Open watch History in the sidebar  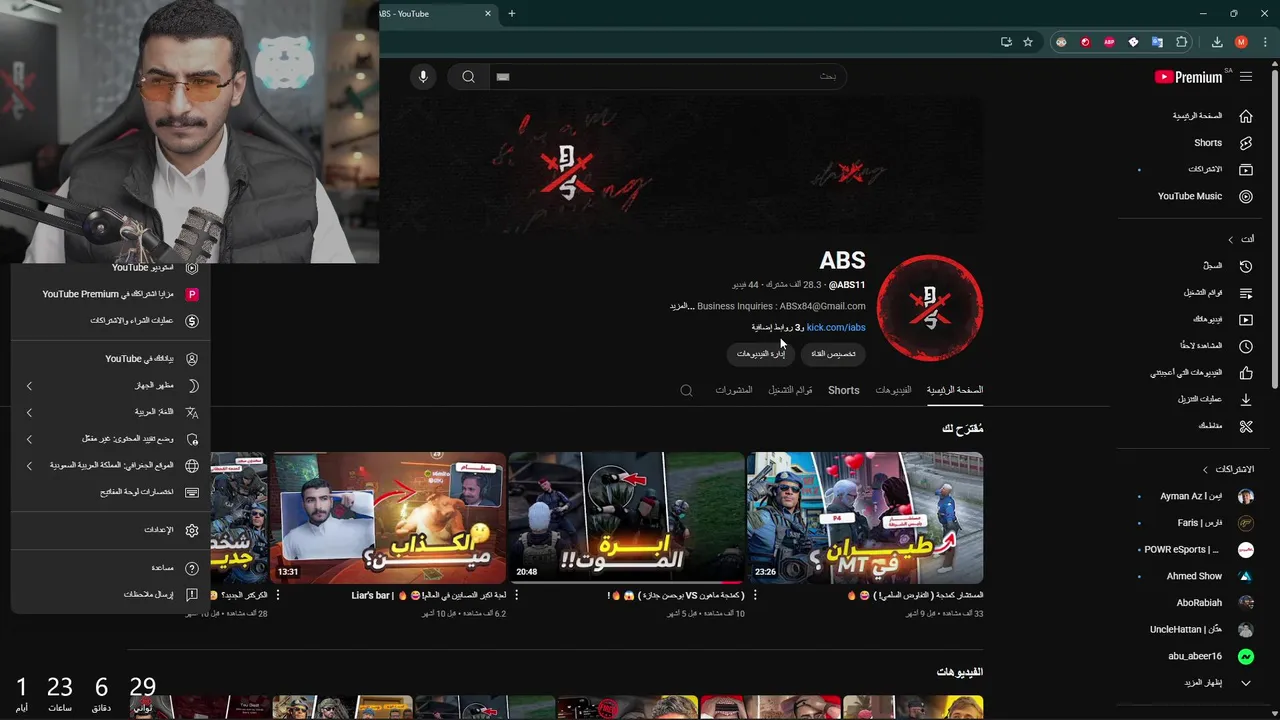coord(1228,266)
